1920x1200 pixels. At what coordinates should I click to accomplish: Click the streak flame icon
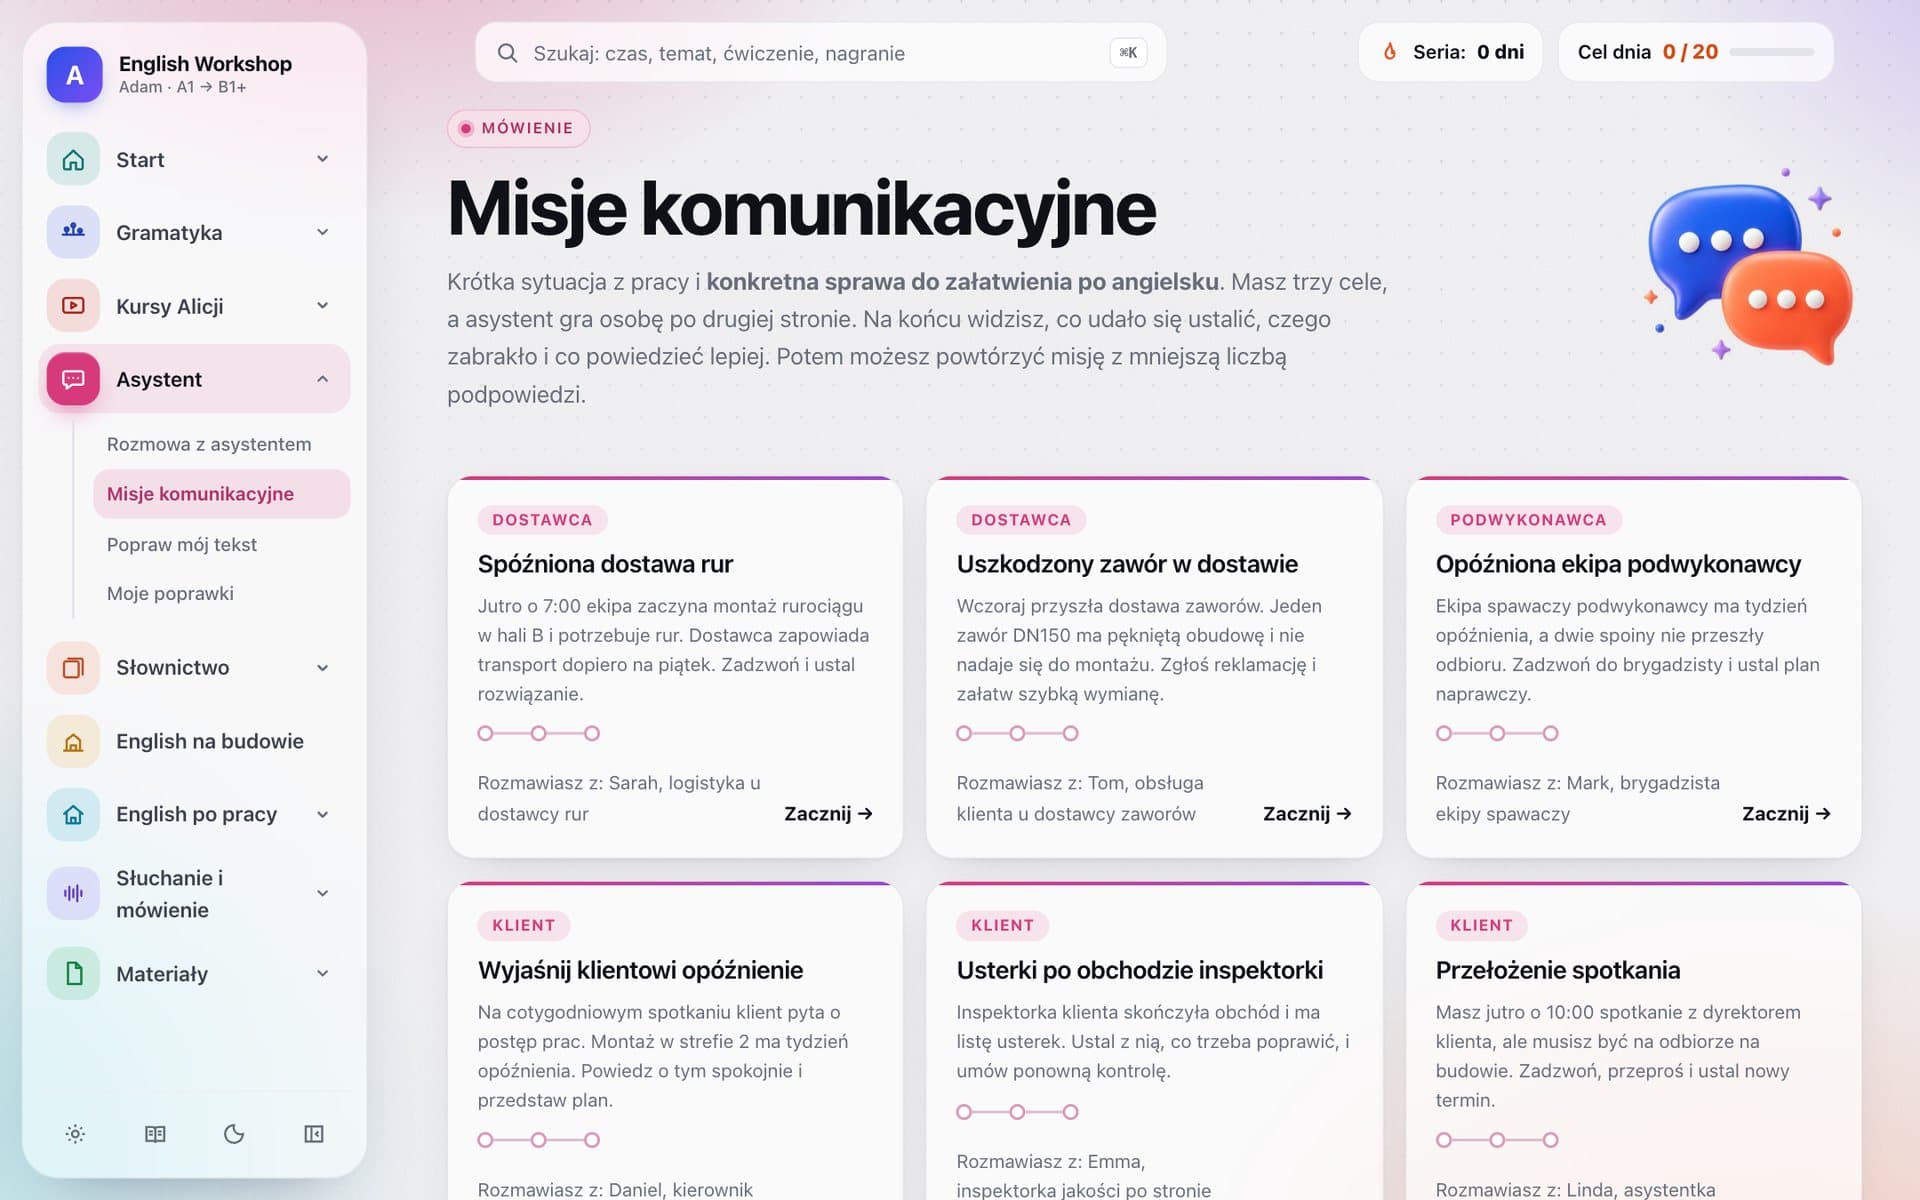pyautogui.click(x=1390, y=52)
